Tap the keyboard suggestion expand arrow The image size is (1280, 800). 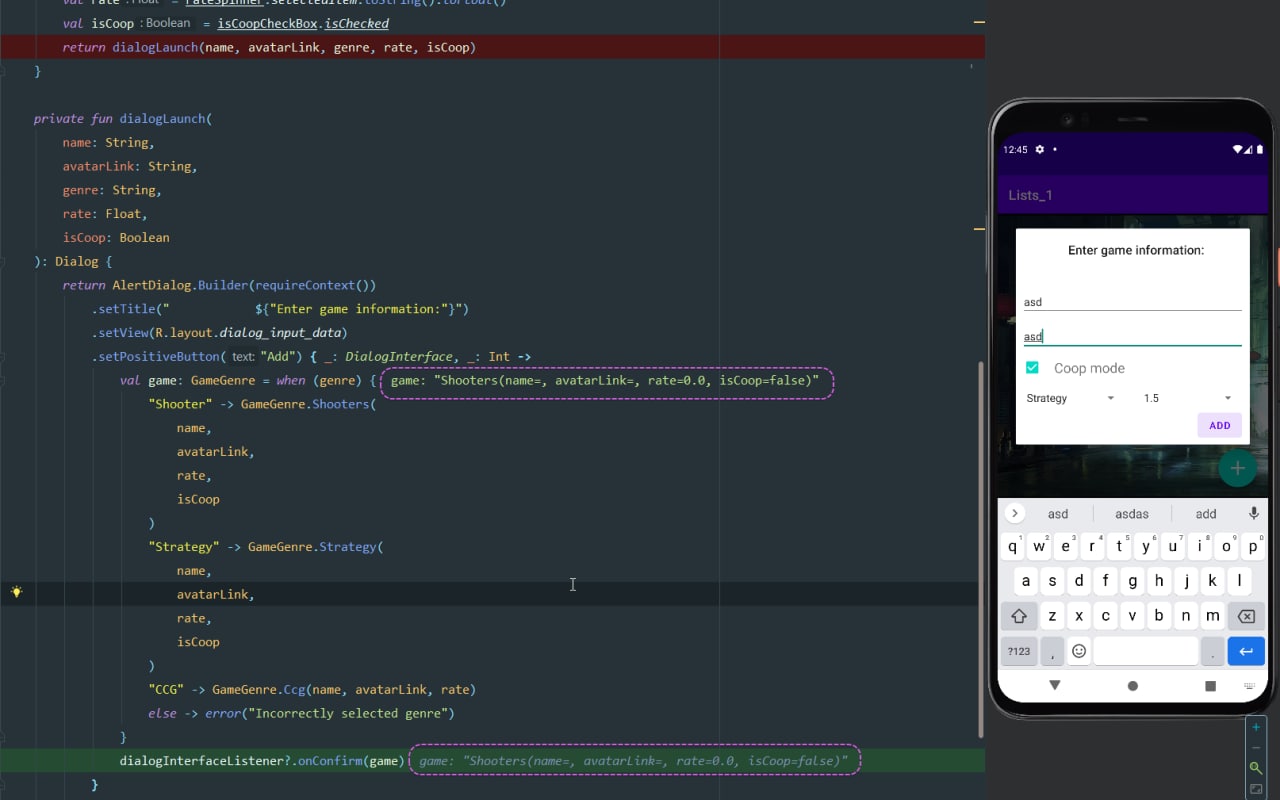point(1014,513)
